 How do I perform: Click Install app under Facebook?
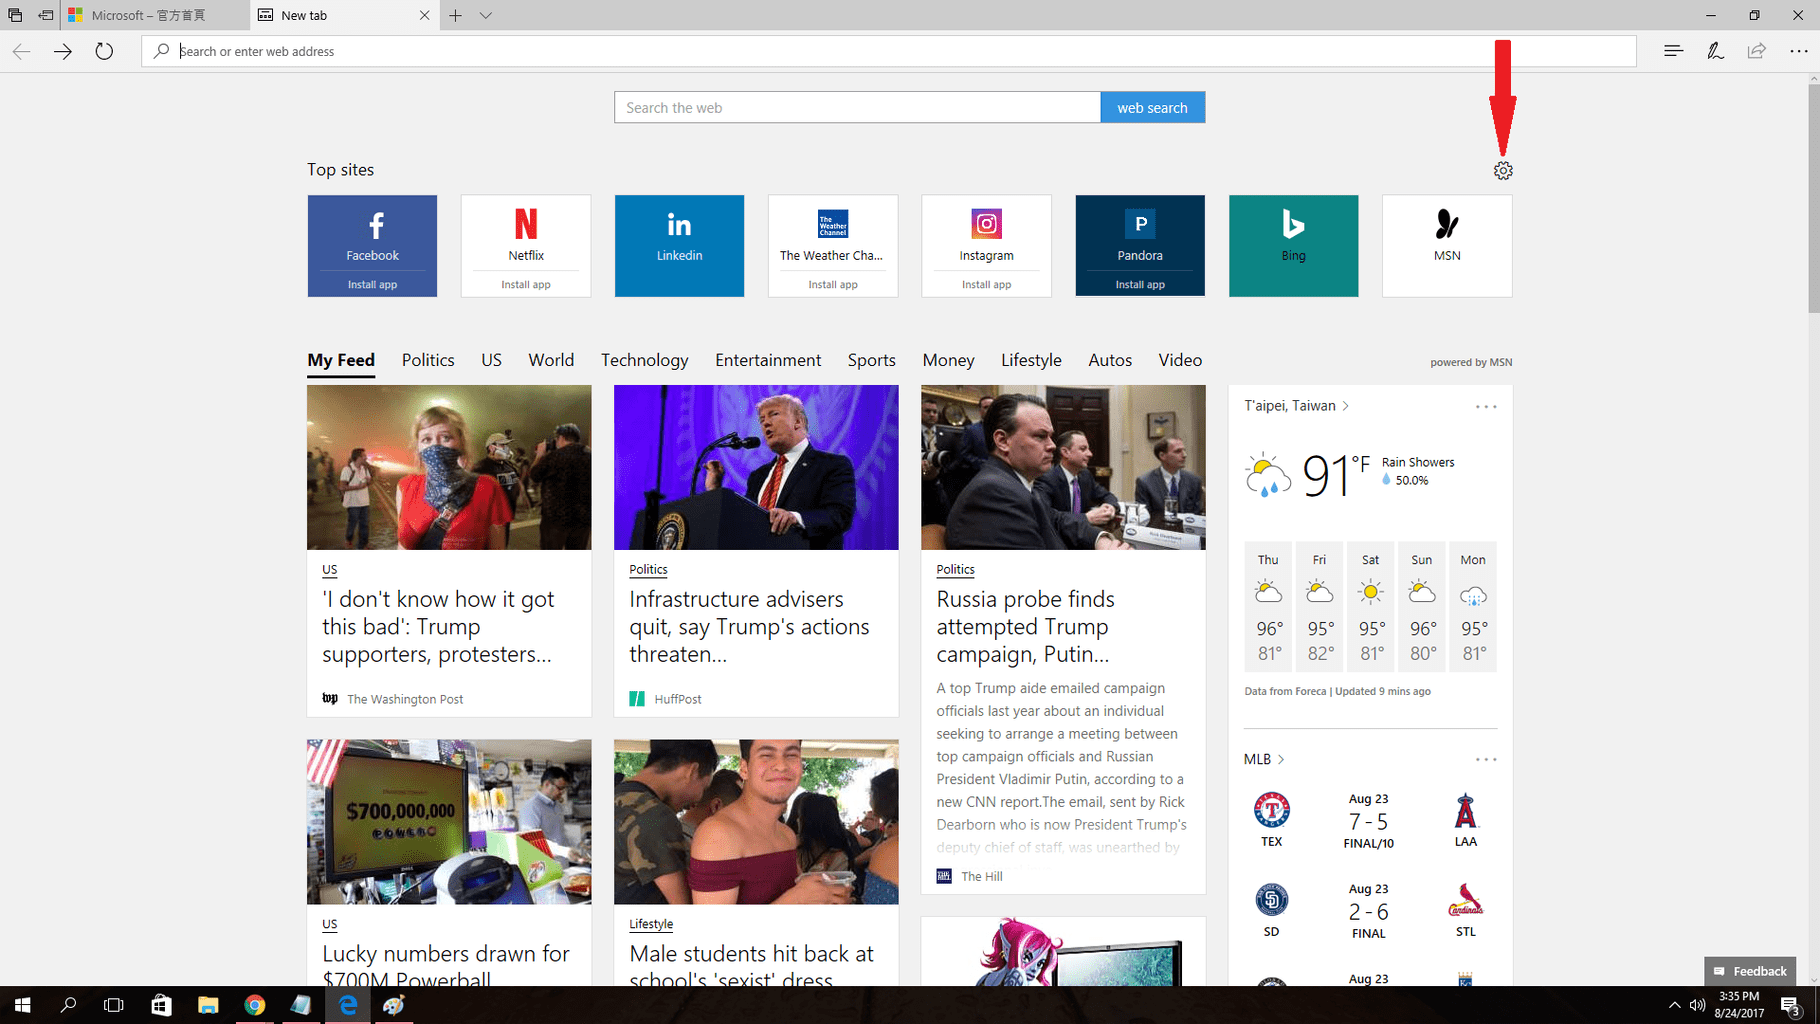click(372, 284)
